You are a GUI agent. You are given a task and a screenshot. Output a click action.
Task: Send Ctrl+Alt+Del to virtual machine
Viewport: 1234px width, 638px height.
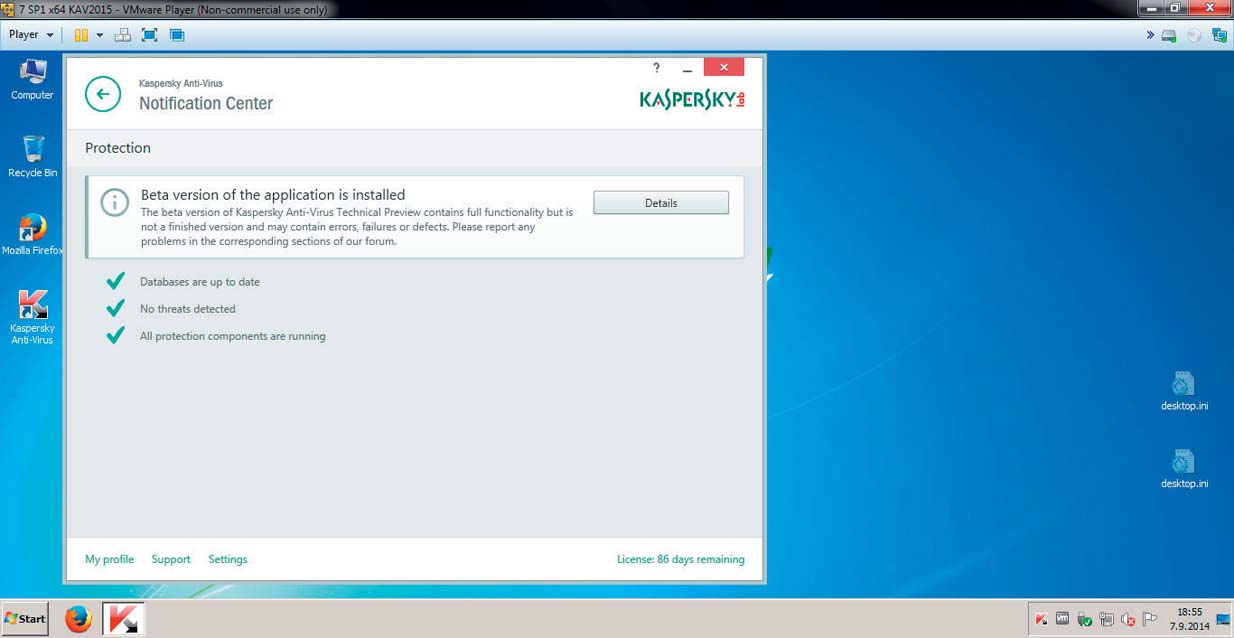click(123, 35)
